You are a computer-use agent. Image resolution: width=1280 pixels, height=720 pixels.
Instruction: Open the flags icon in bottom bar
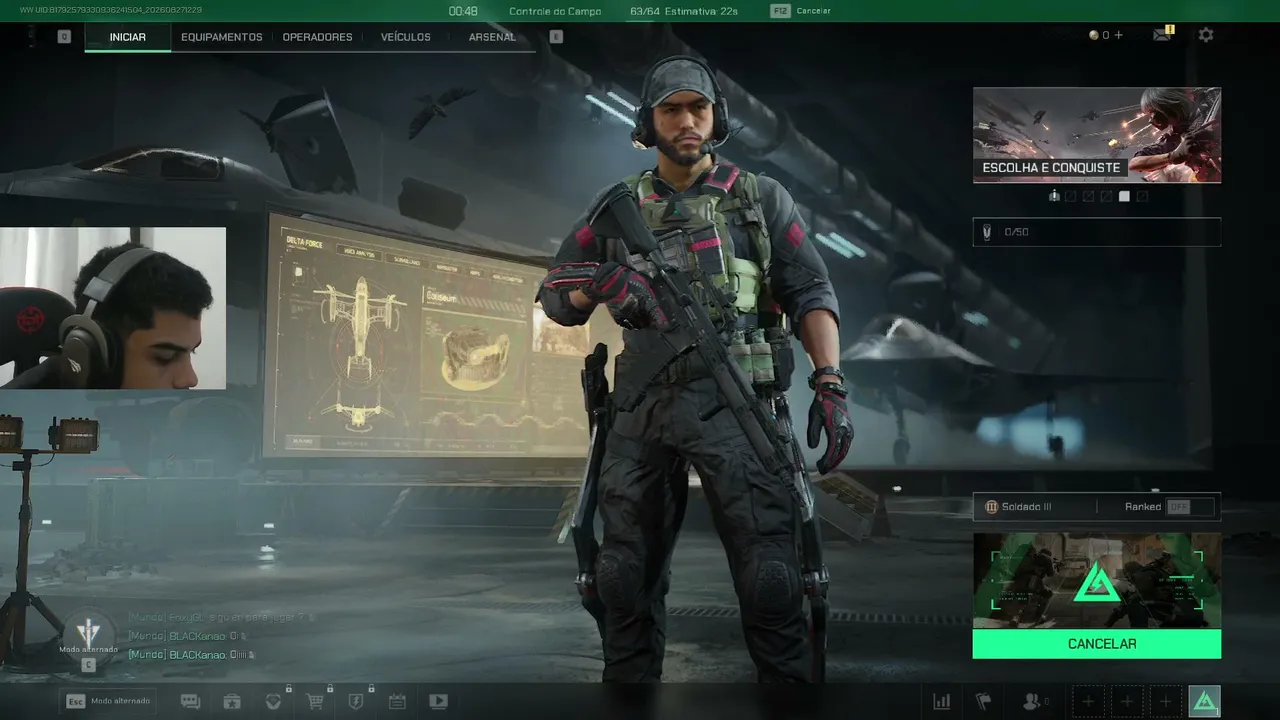coord(983,702)
